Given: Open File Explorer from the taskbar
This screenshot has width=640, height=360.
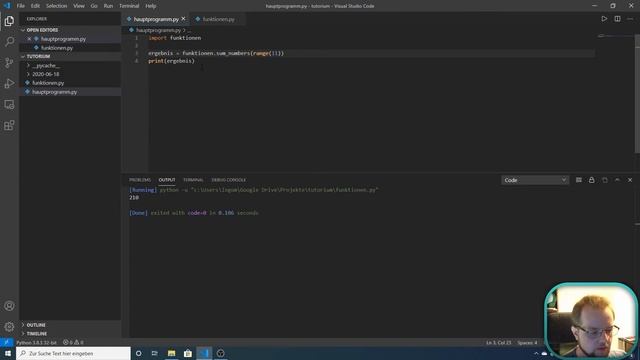Looking at the screenshot, I should tap(171, 353).
